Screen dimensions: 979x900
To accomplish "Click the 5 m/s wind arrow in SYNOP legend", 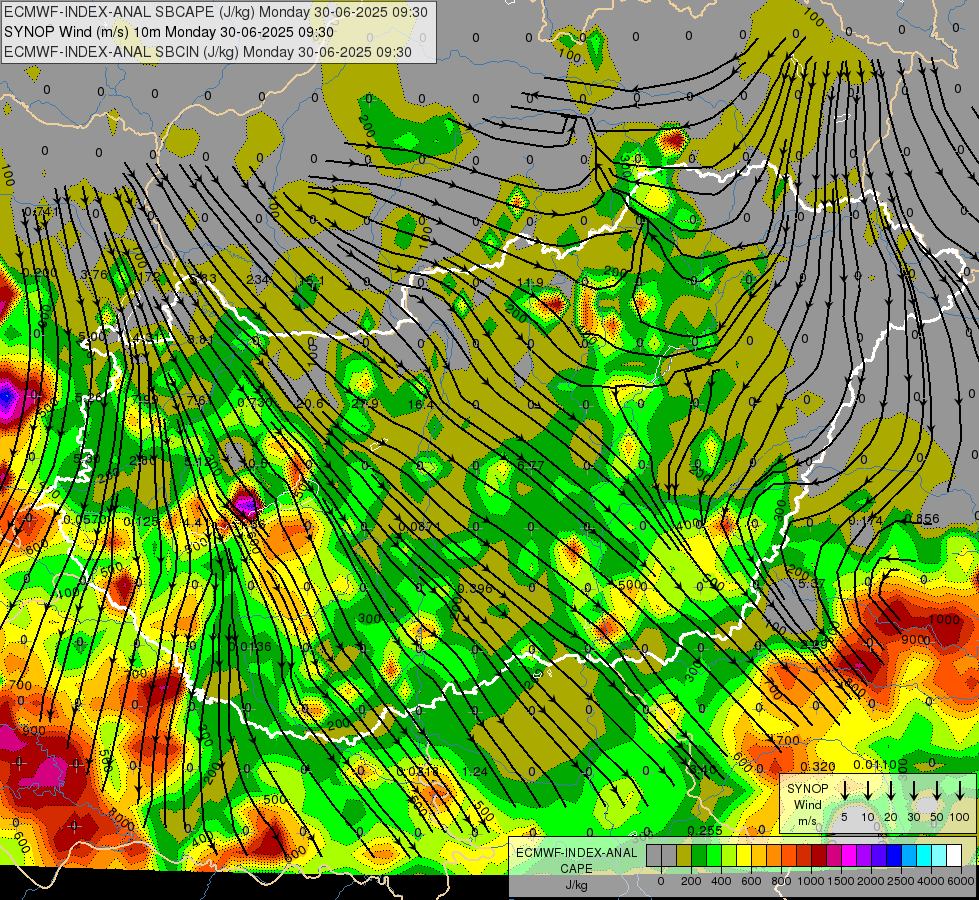I will (x=844, y=790).
